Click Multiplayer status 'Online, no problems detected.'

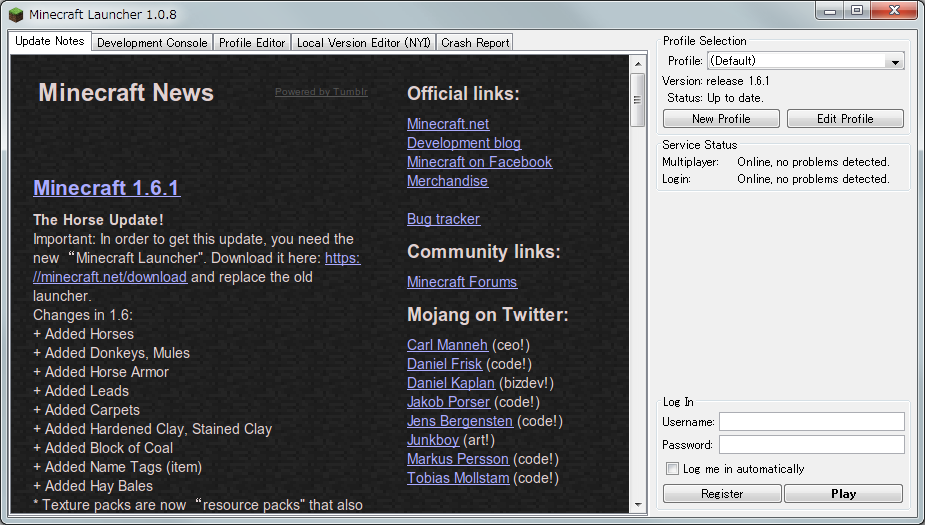point(814,162)
